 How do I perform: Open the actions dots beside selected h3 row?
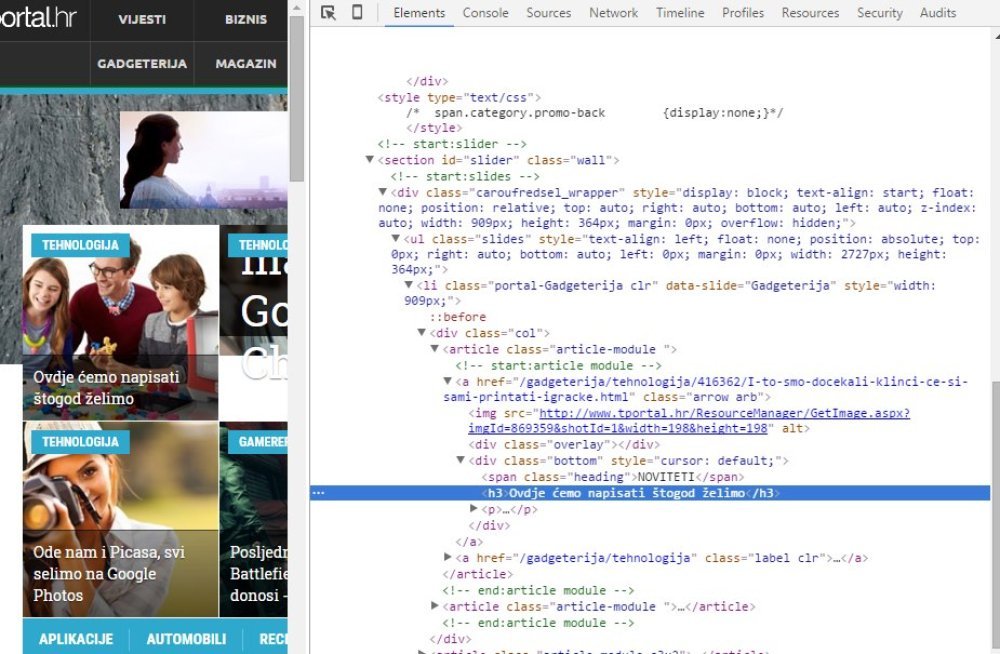(318, 493)
